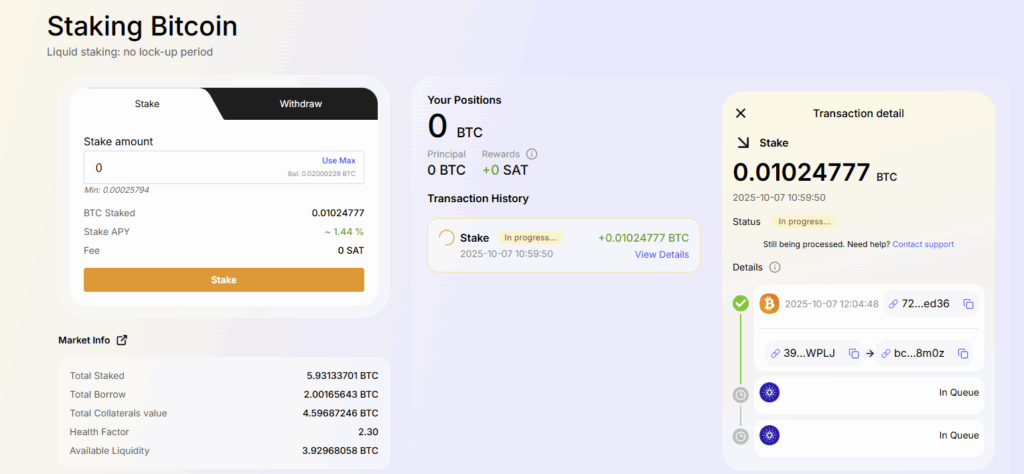Click Use Max in stake amount
The width and height of the screenshot is (1024, 474).
(x=338, y=160)
